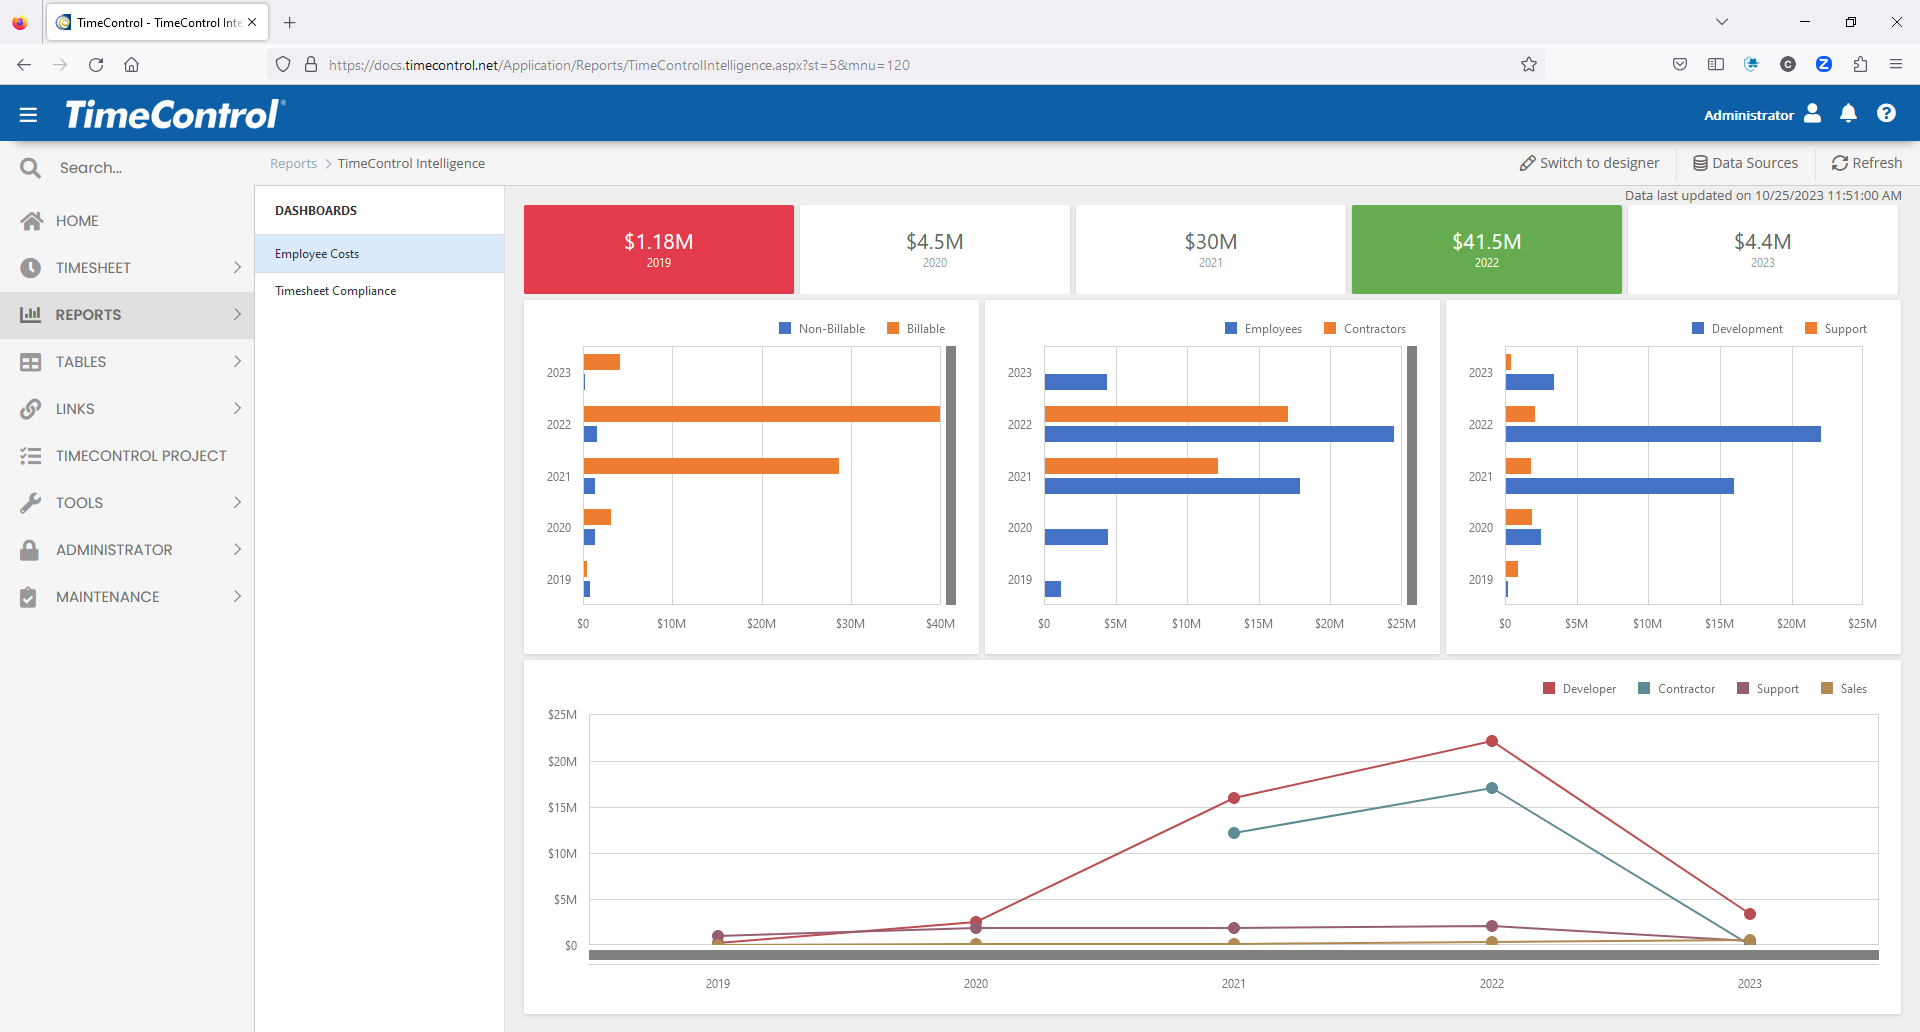Click the Links chain icon in sidebar
This screenshot has width=1920, height=1032.
tap(31, 409)
